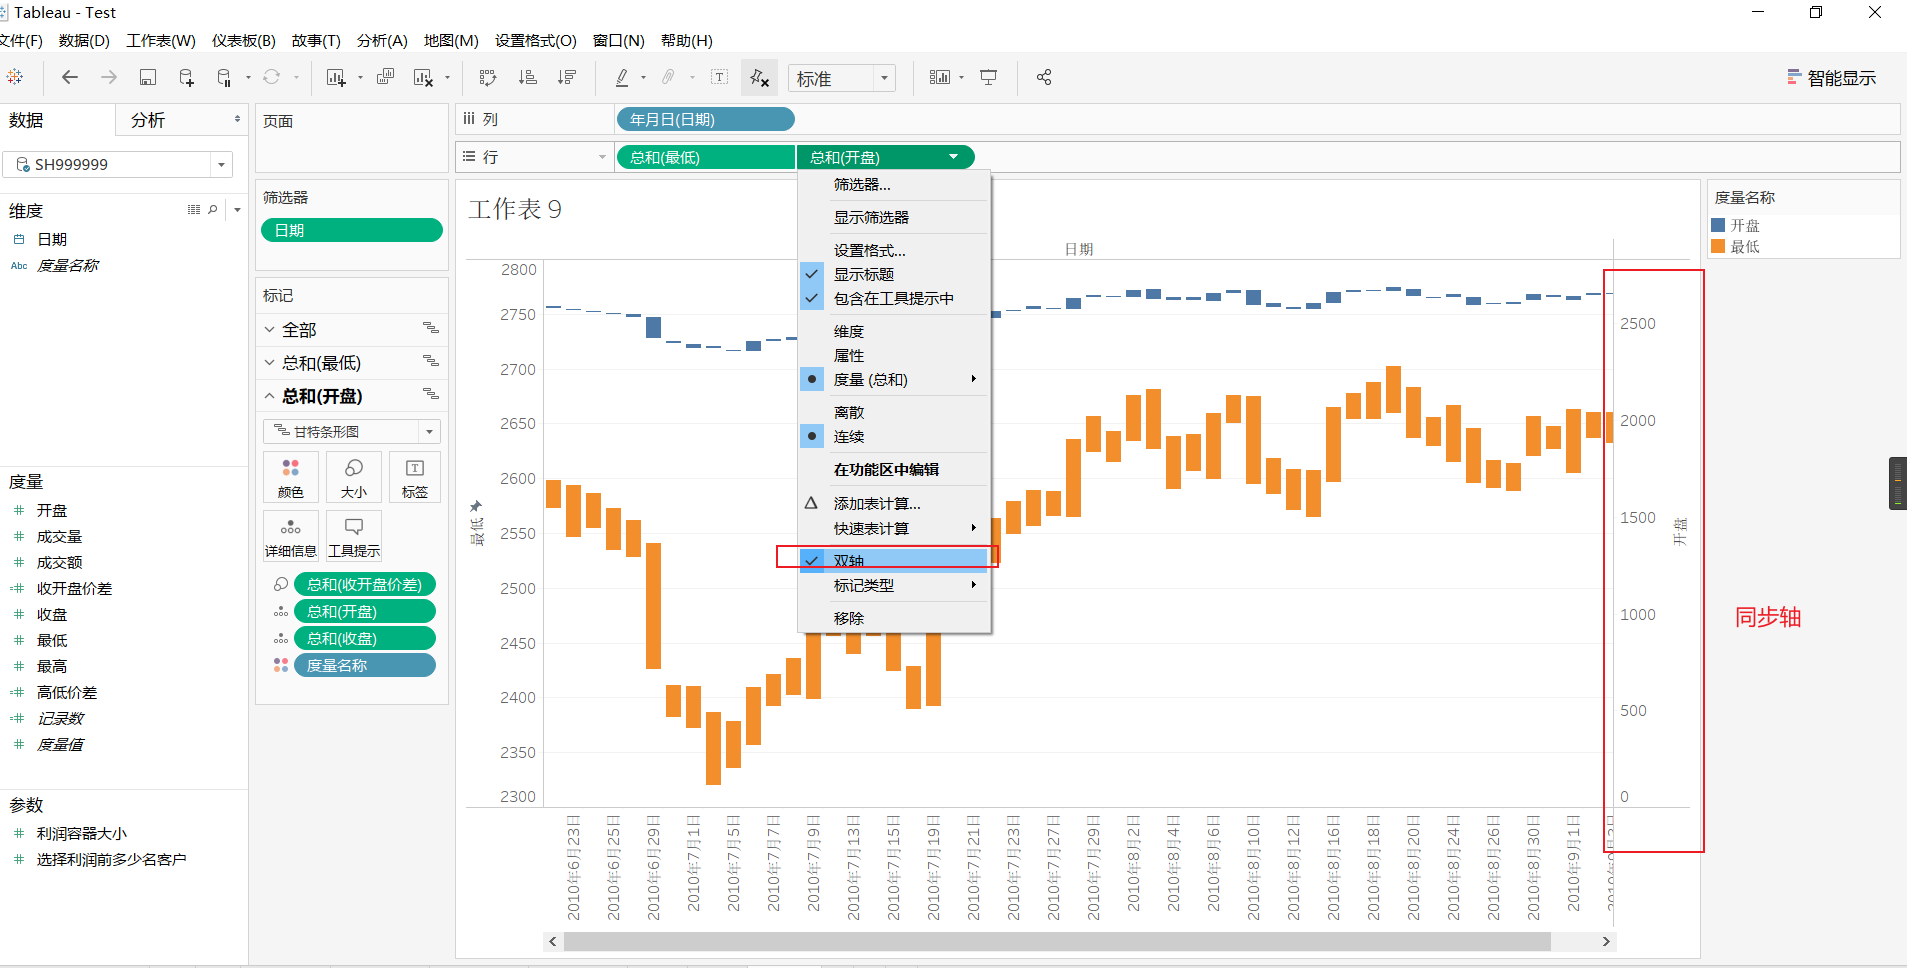Uncheck the 双轴 dual axis option
Viewport: 1907px width, 968px height.
(x=894, y=560)
